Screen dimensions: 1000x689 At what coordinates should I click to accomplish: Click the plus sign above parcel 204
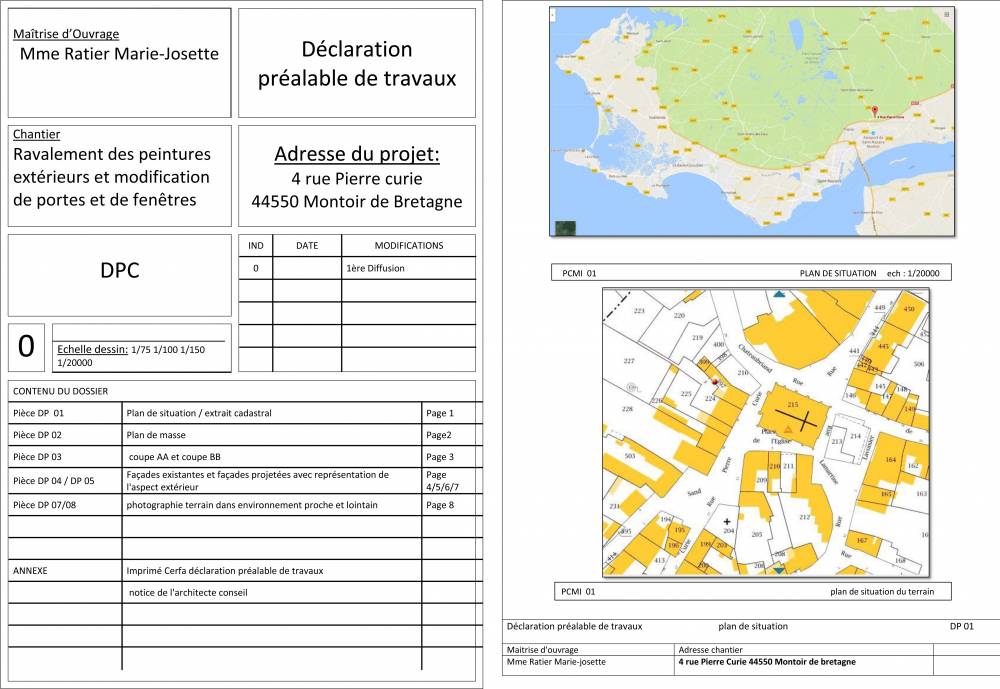coord(727,521)
